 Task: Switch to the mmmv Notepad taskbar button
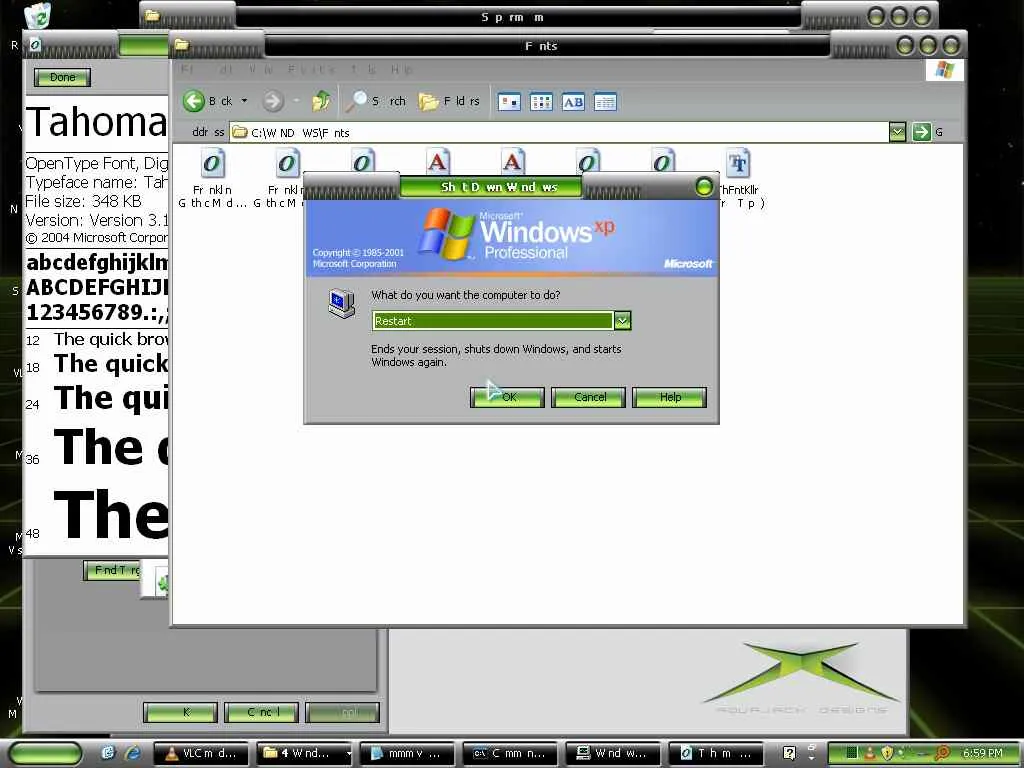406,753
